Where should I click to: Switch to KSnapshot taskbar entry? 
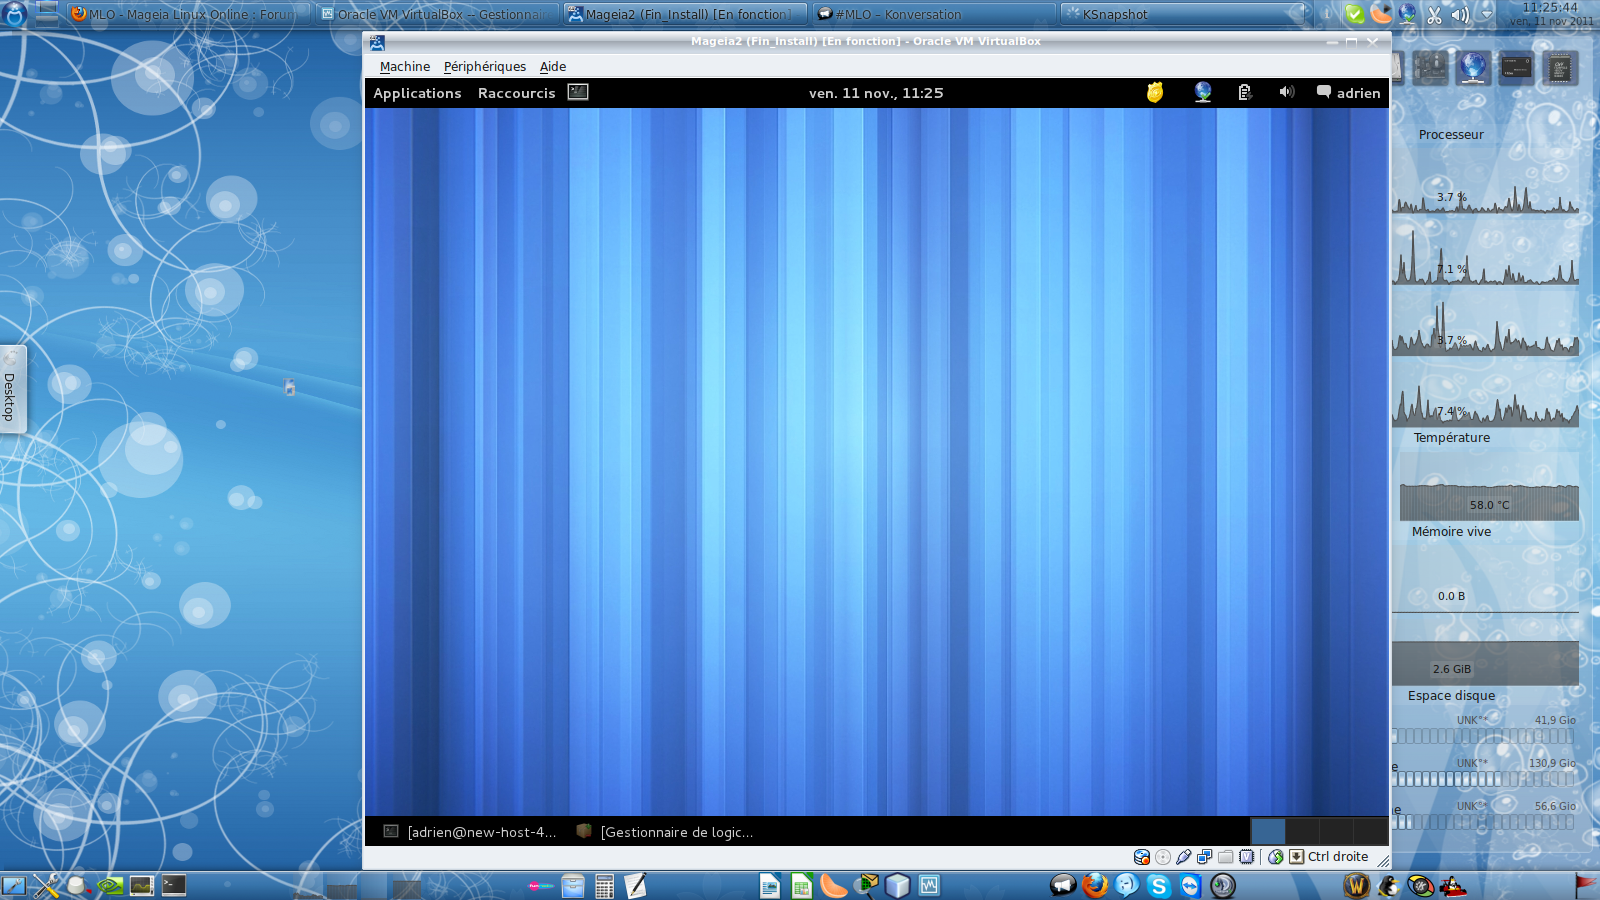coord(1183,14)
